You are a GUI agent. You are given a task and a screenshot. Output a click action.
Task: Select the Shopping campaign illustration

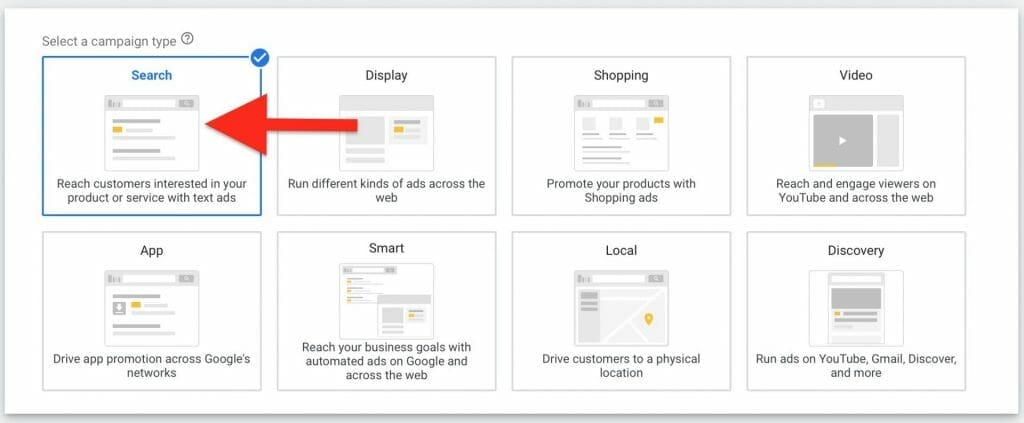pos(621,133)
